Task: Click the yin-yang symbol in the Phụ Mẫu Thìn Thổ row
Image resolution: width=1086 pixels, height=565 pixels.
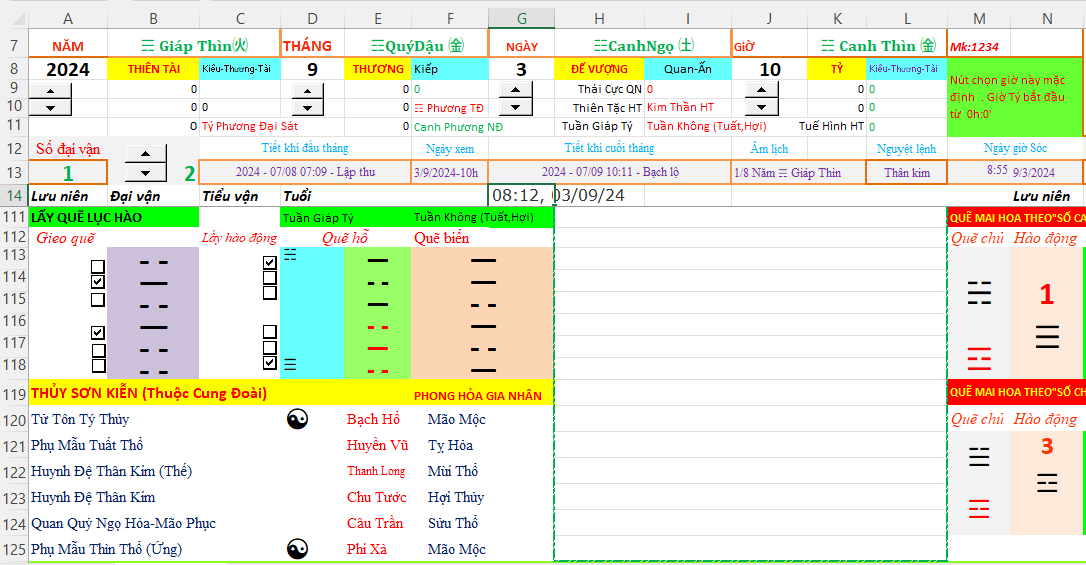Action: click(x=297, y=549)
